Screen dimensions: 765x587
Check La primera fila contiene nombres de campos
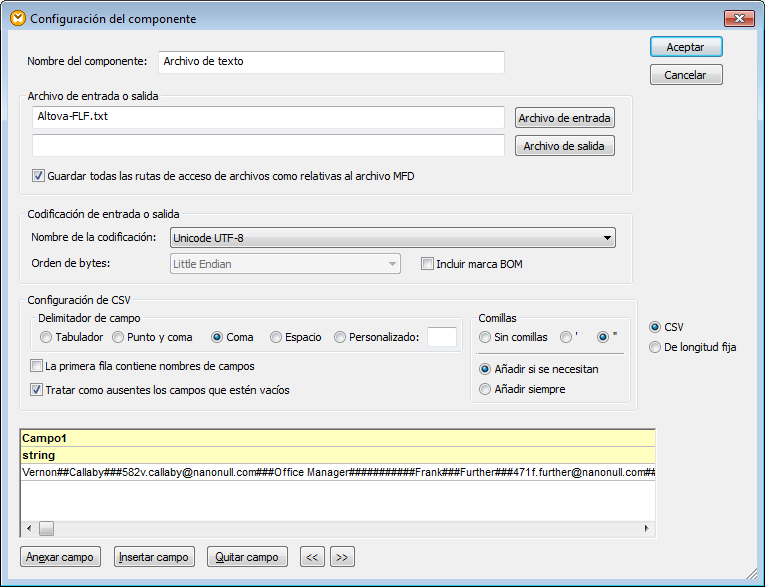pos(37,366)
